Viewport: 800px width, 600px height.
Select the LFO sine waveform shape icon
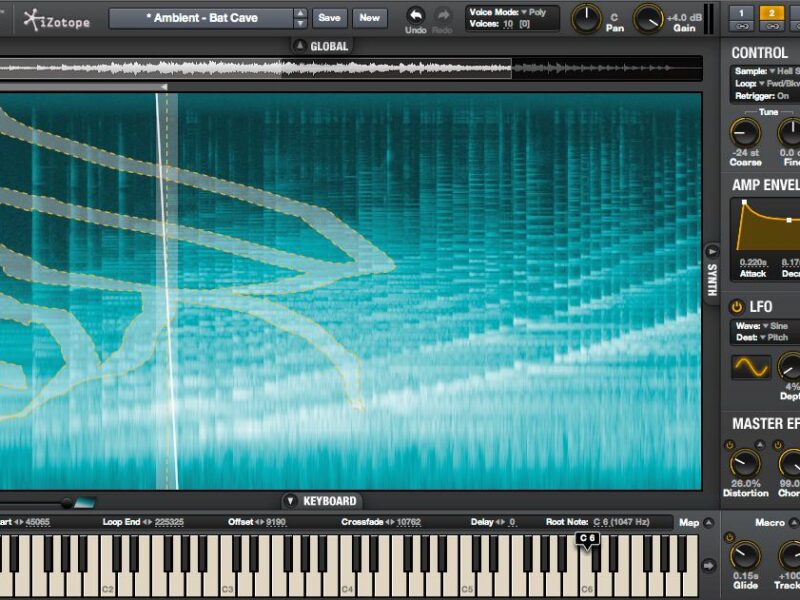click(750, 367)
